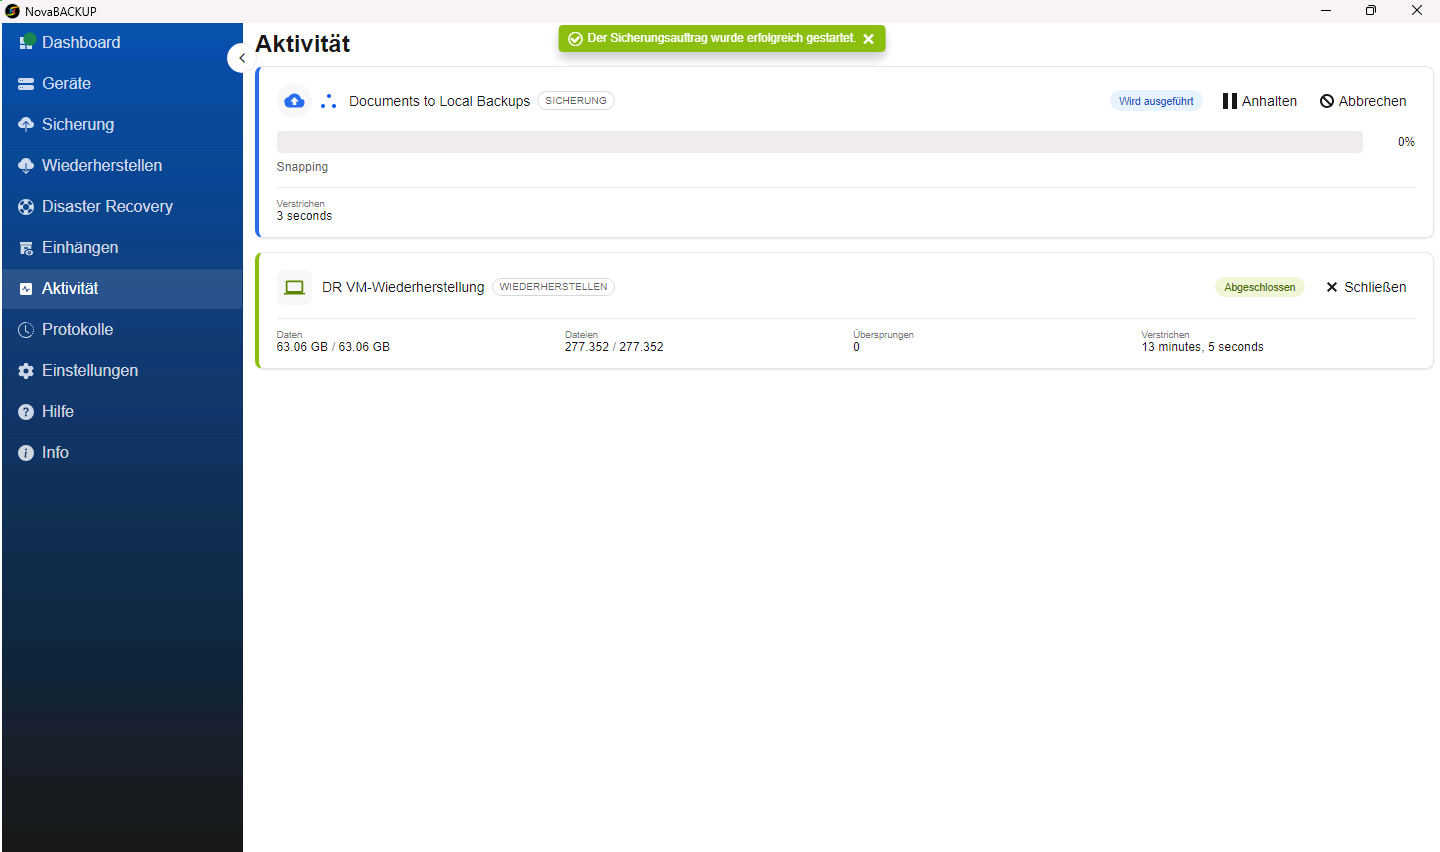
Task: Click the 0% progress percentage
Action: pos(1406,142)
